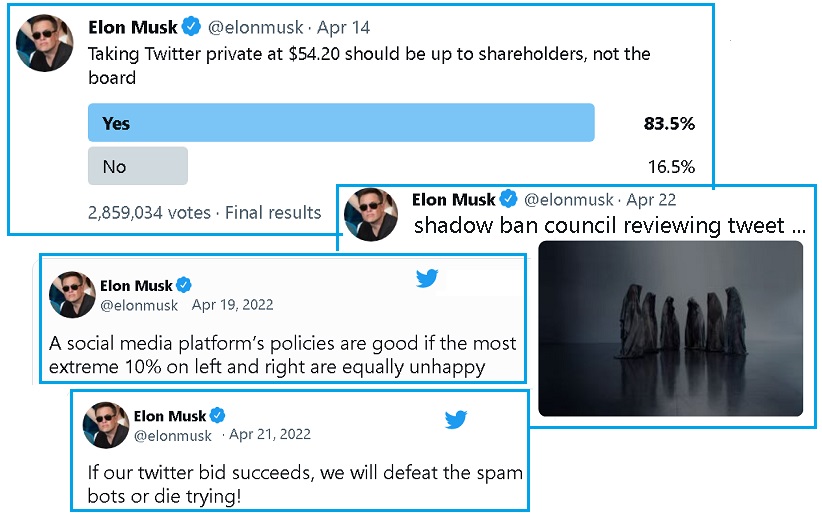Screen dimensions: 822x517
Task: Click the avatar on the spam bots tweet
Action: [x=104, y=425]
